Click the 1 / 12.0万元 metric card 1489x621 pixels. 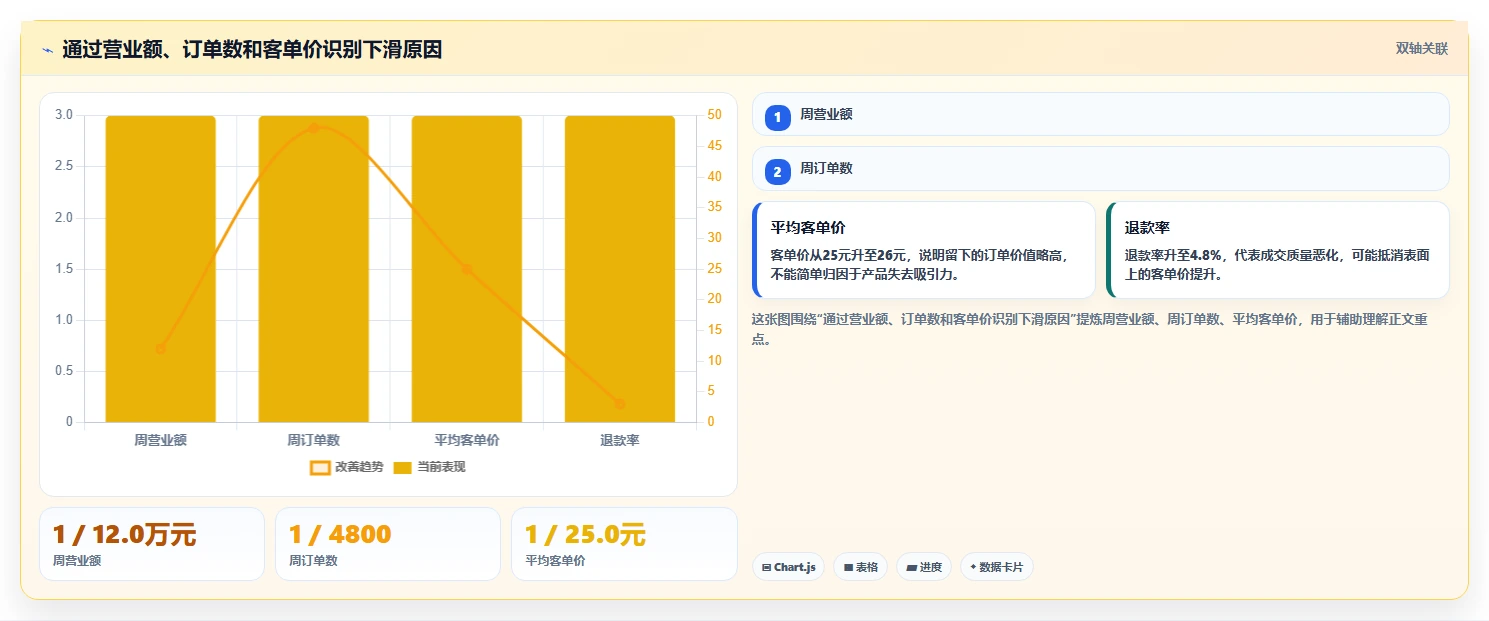[152, 544]
